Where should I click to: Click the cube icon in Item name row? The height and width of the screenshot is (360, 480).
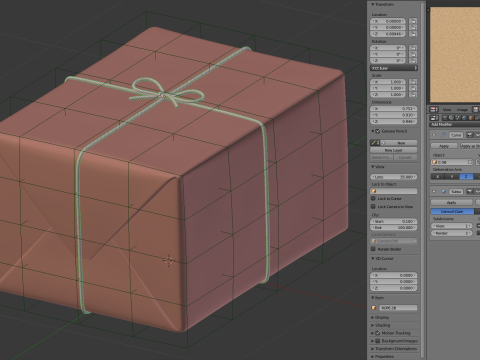374,308
